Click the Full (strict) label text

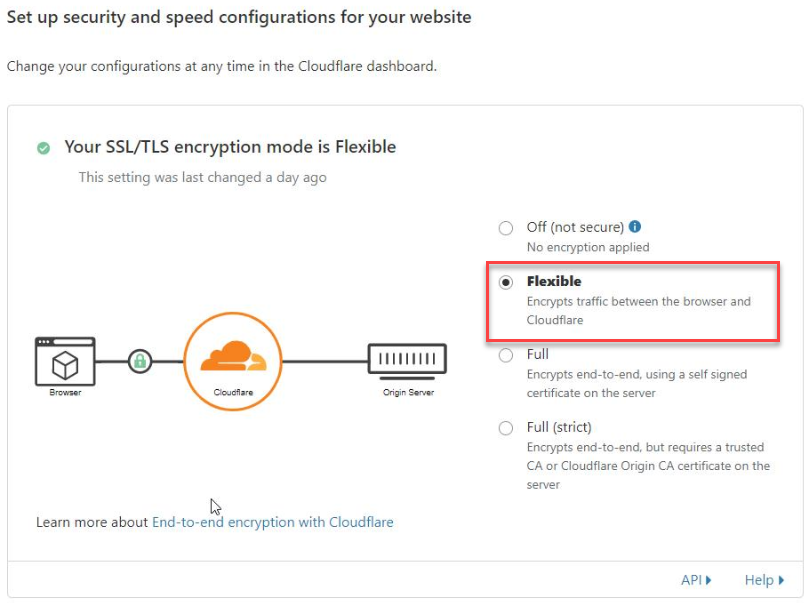tap(559, 427)
